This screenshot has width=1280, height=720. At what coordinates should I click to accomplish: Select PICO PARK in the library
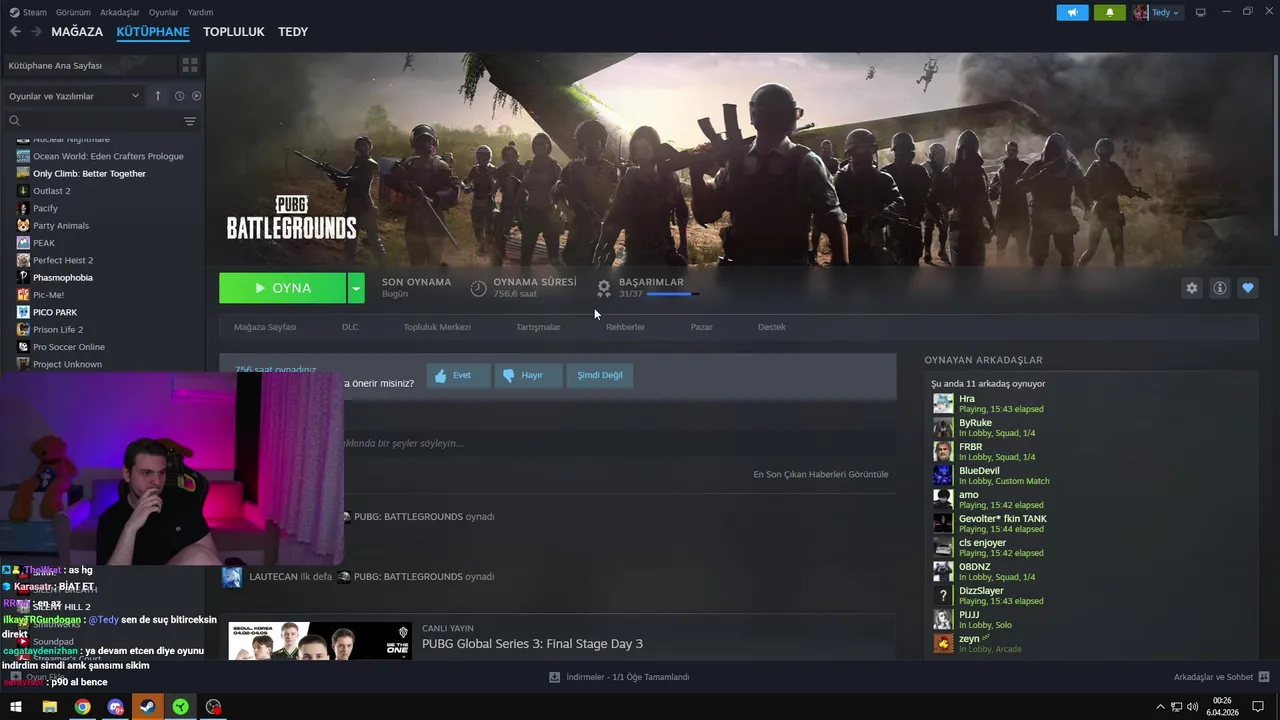[55, 312]
